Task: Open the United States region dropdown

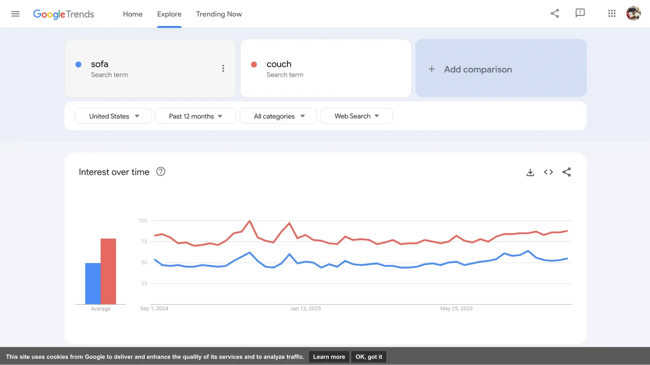Action: coord(113,116)
